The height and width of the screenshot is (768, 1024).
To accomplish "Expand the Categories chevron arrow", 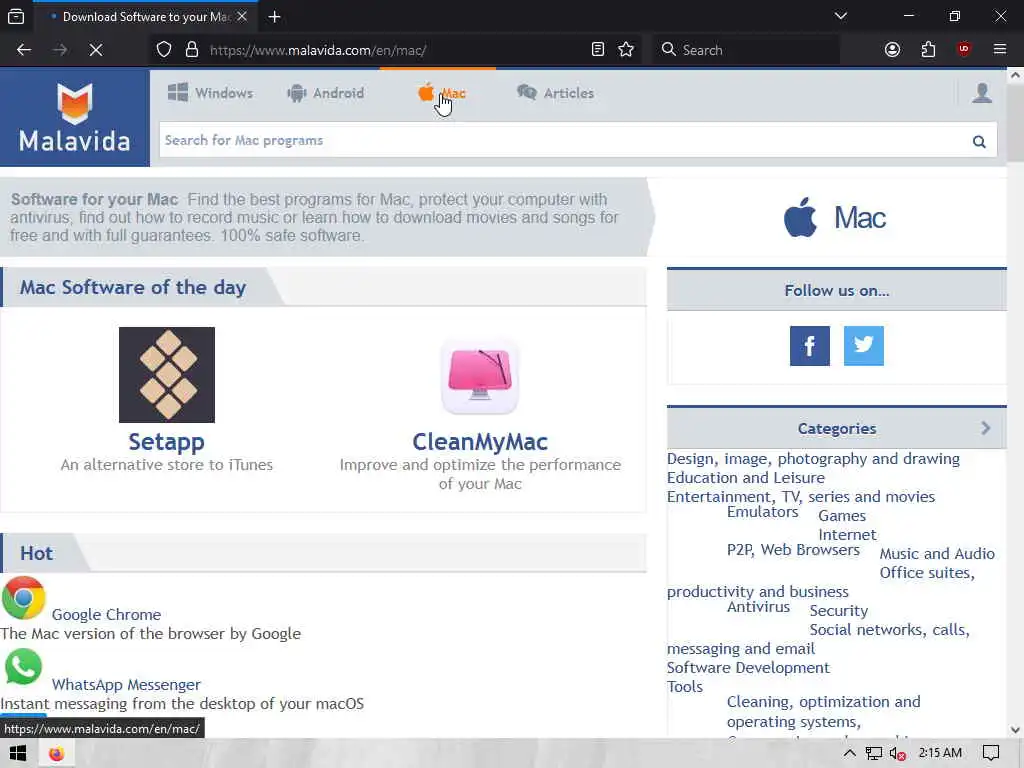I will coord(985,428).
